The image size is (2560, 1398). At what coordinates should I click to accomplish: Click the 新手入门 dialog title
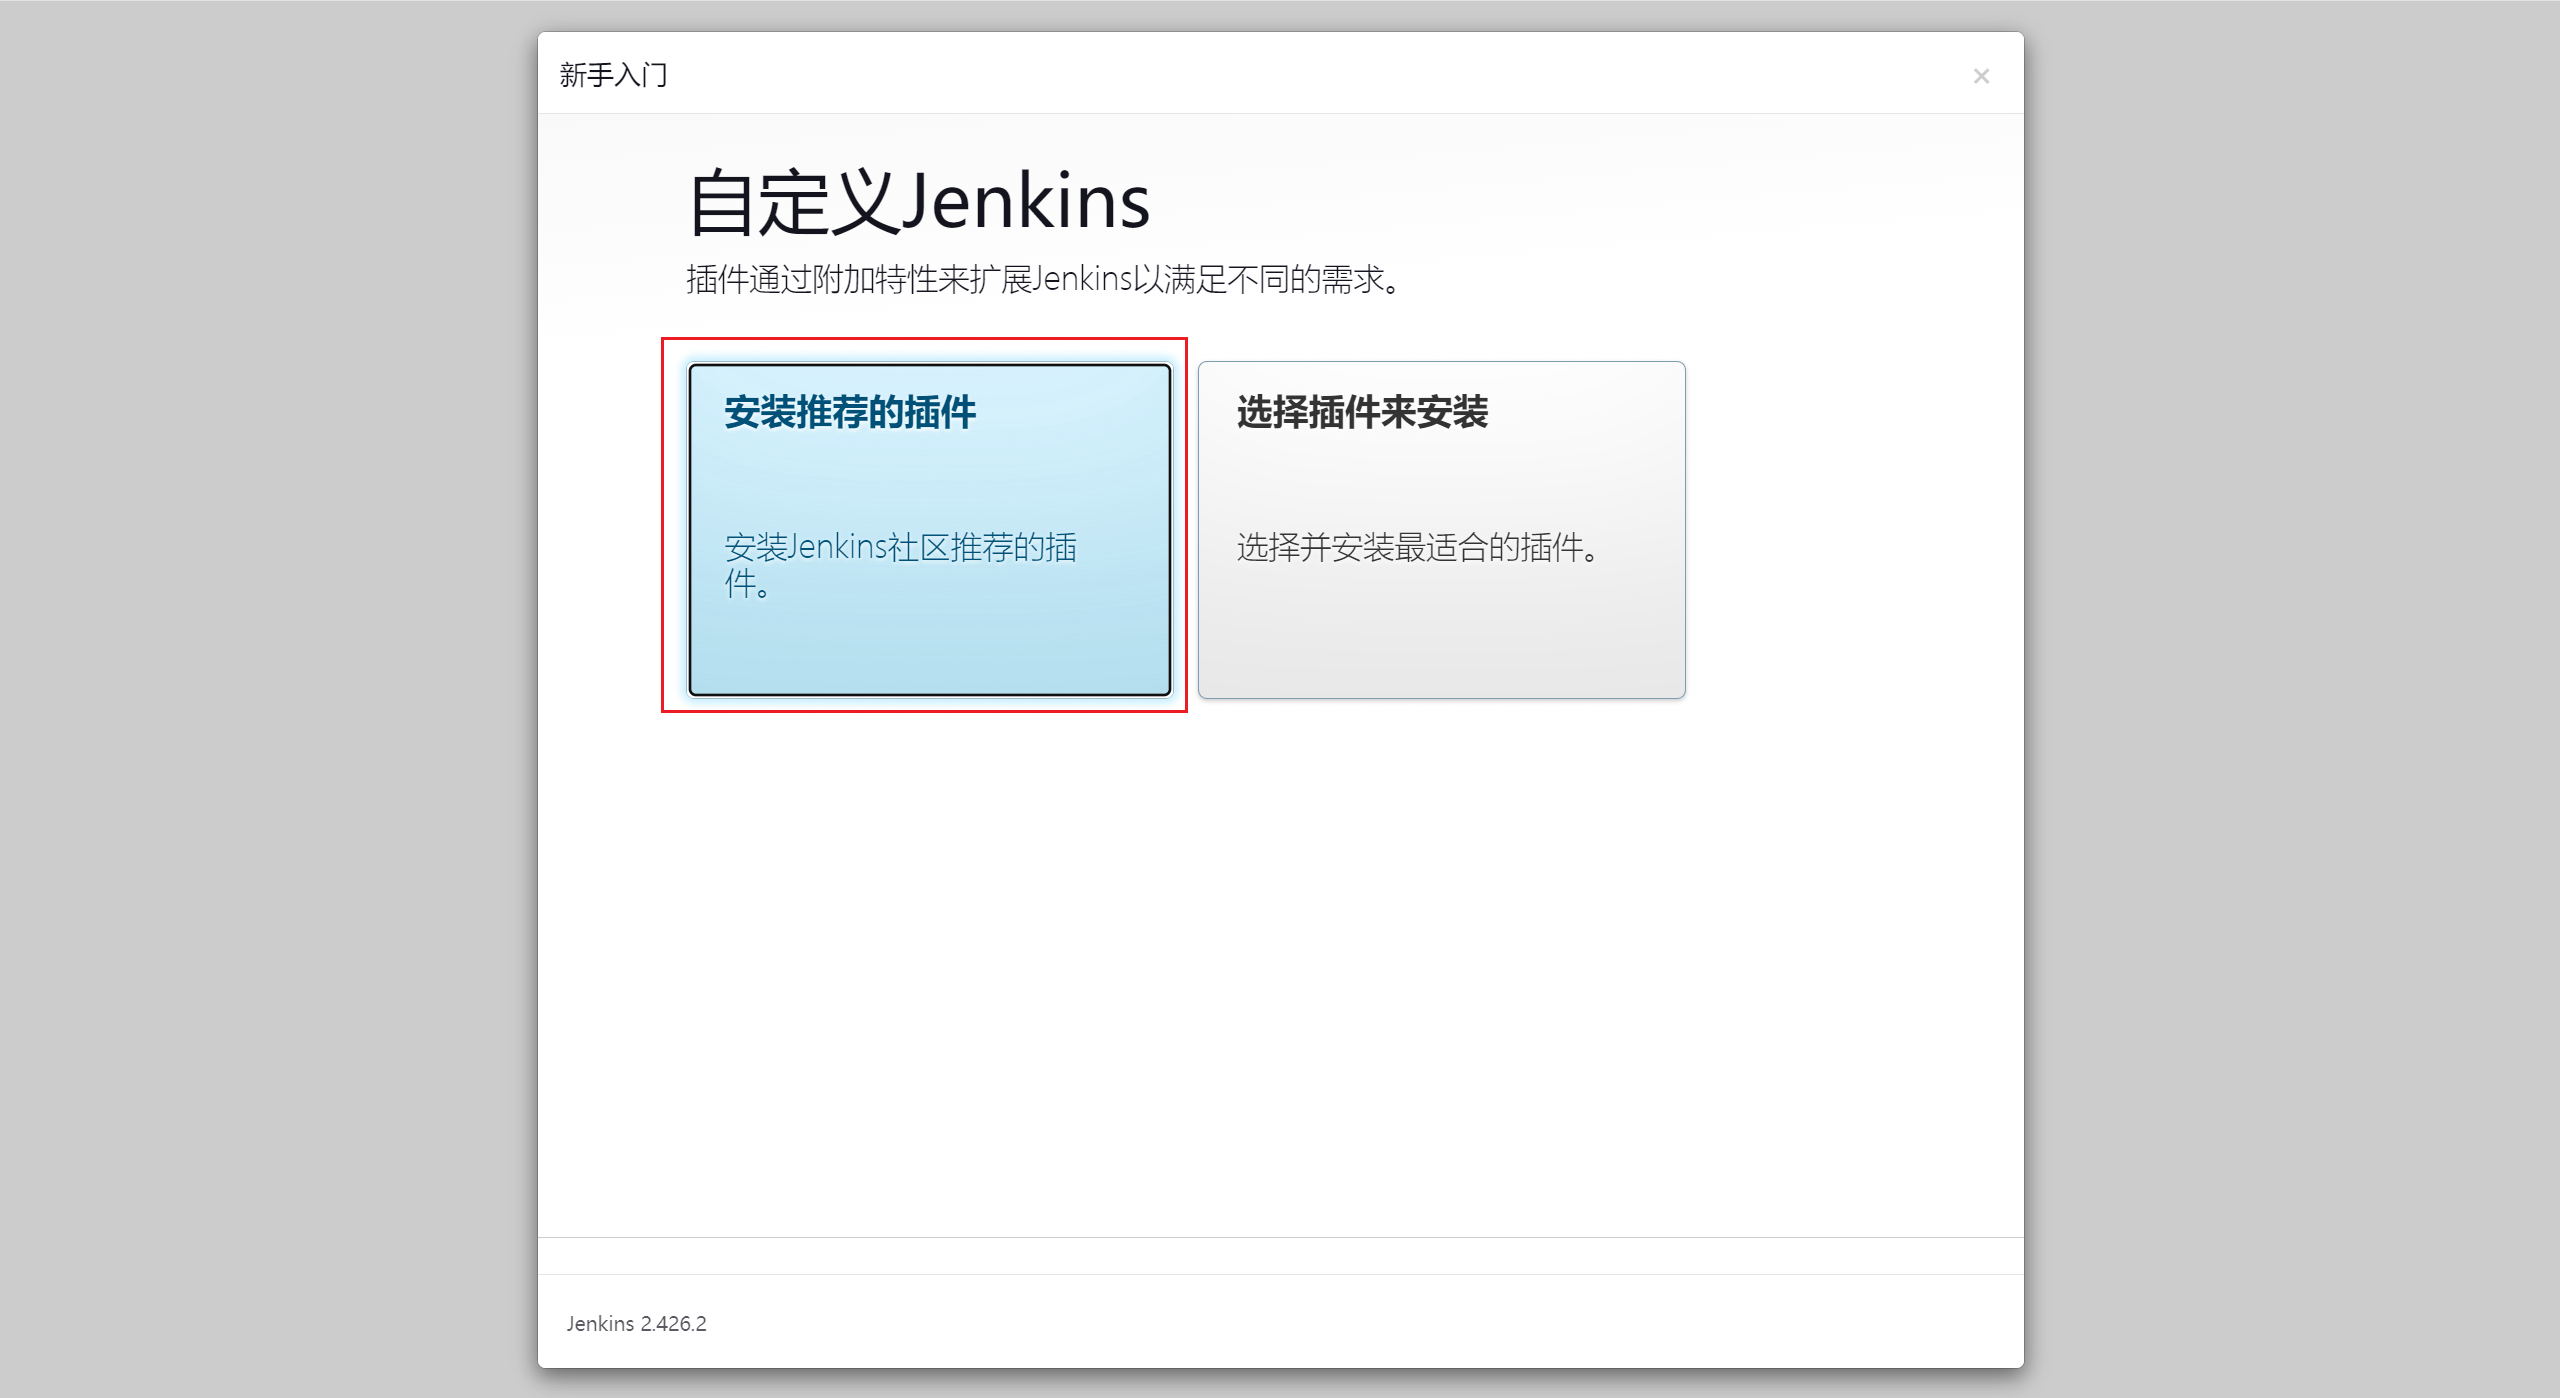click(x=613, y=75)
